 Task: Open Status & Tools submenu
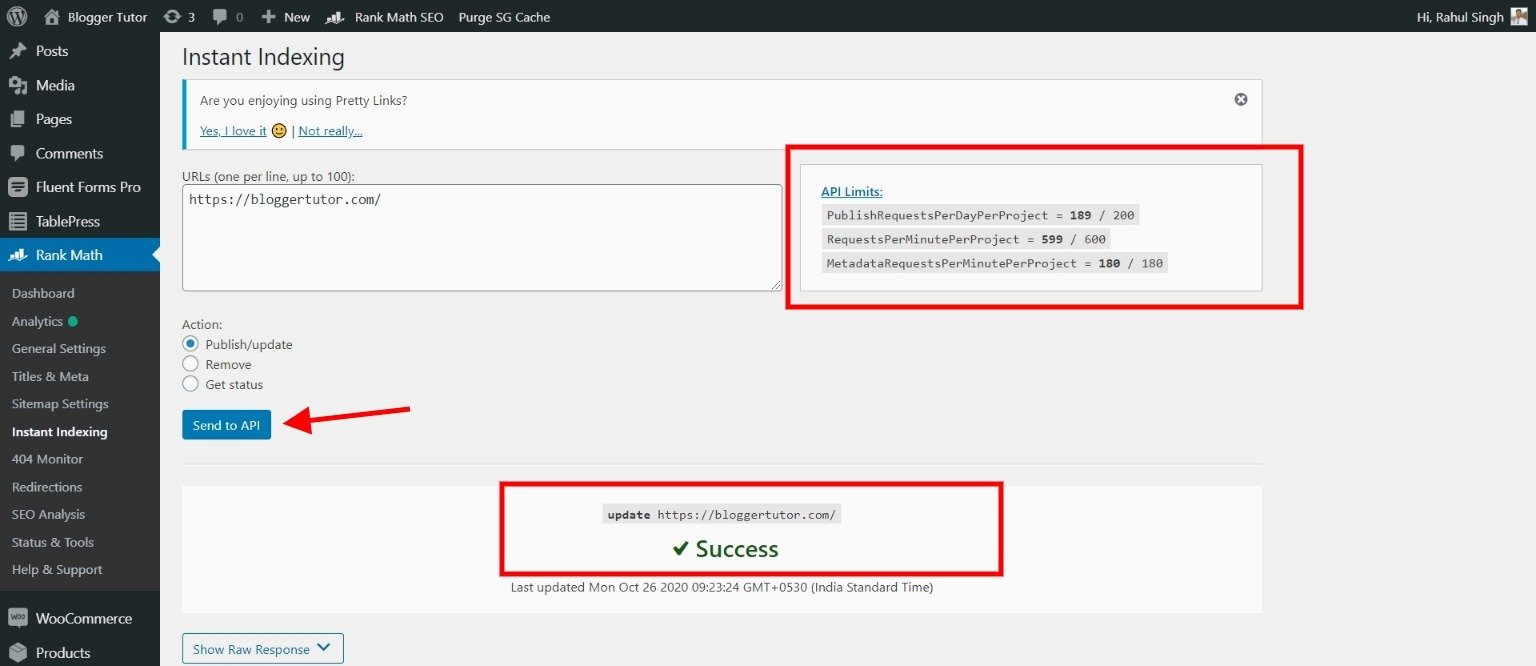pos(53,542)
